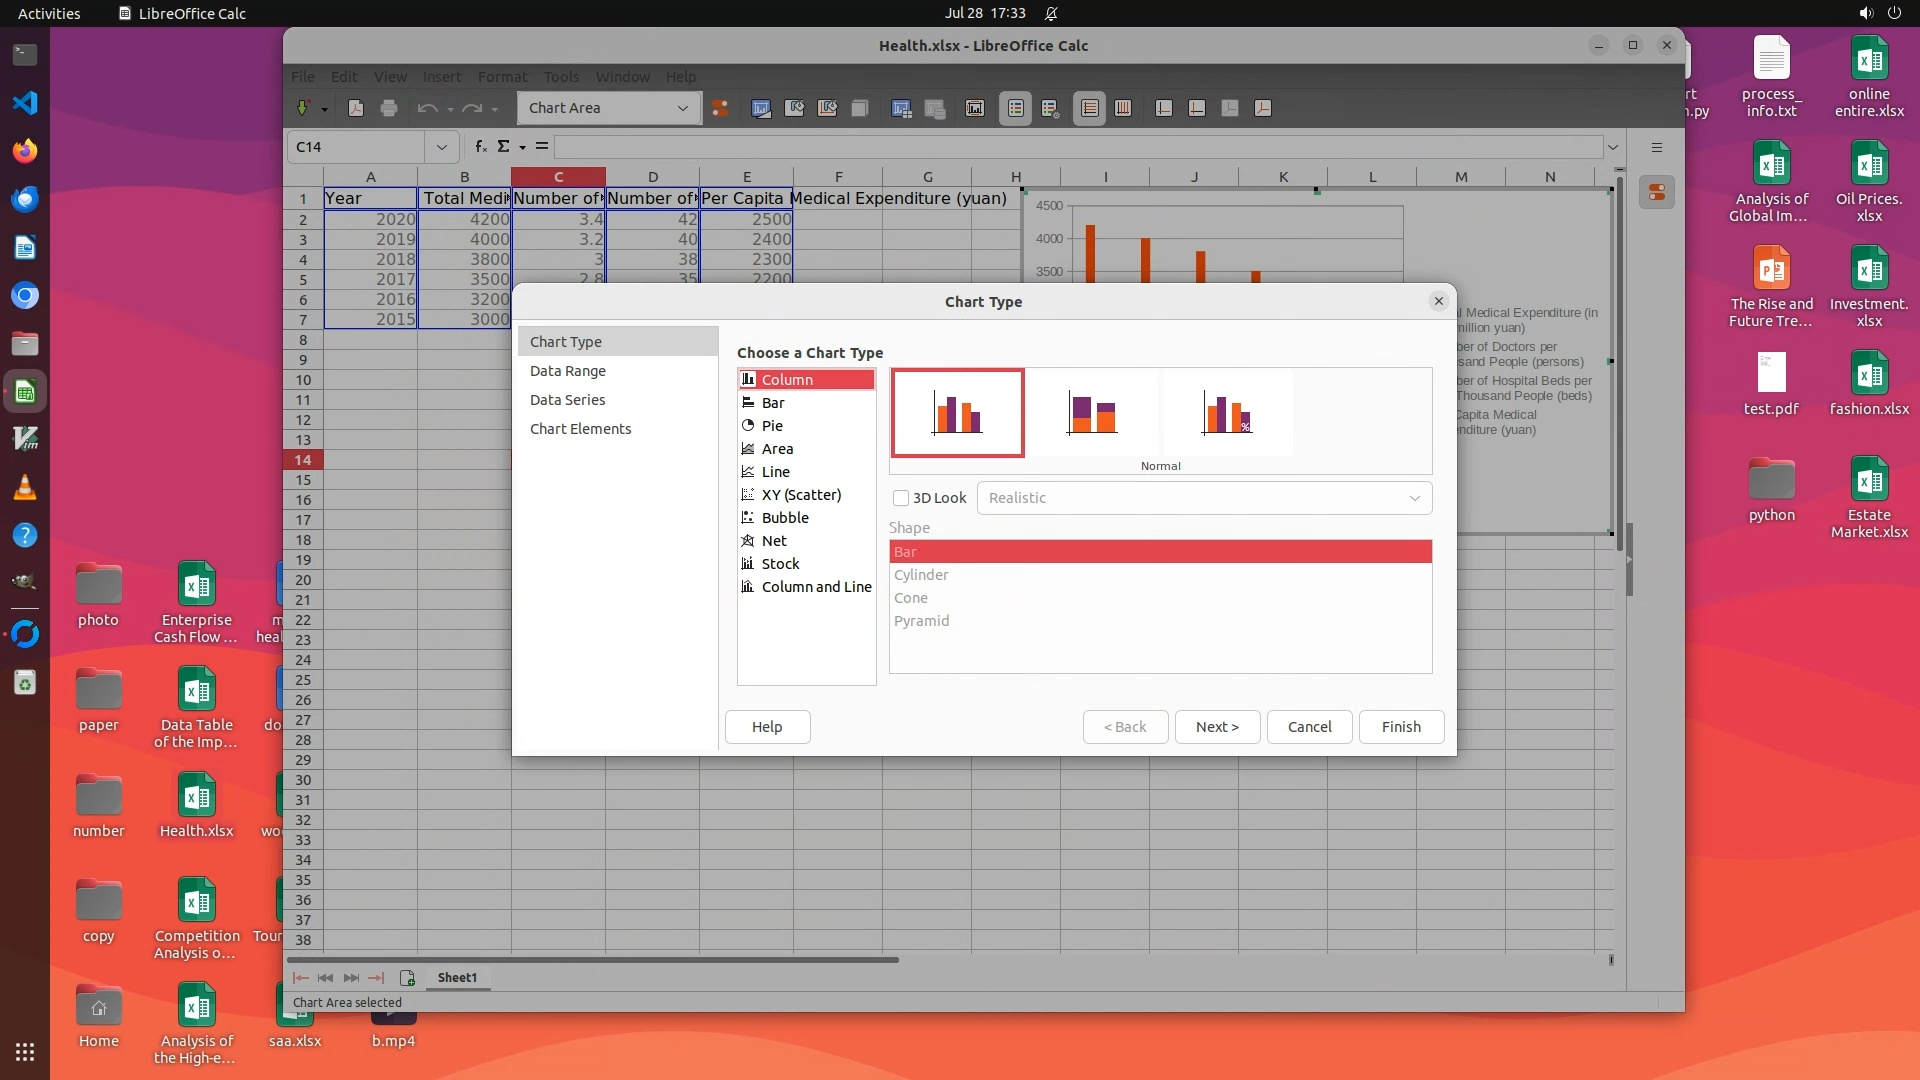Click the Legend On/Off toolbar icon
The height and width of the screenshot is (1080, 1920).
tap(1015, 108)
